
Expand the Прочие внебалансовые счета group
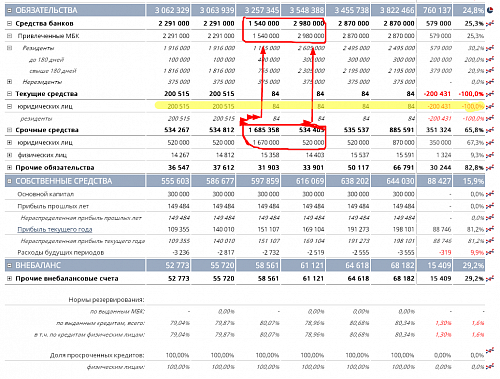[9, 278]
